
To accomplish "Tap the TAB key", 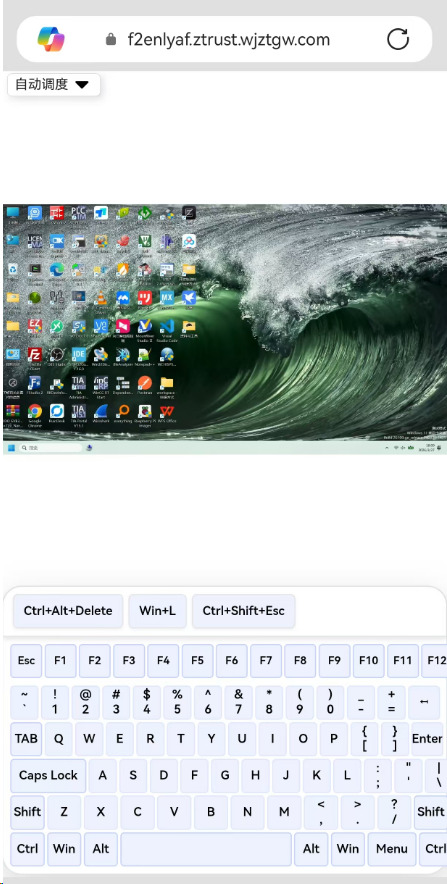I will point(26,739).
